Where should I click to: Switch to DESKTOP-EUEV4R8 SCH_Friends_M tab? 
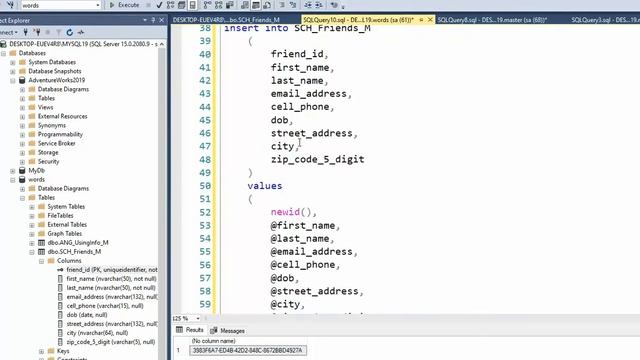(x=226, y=20)
